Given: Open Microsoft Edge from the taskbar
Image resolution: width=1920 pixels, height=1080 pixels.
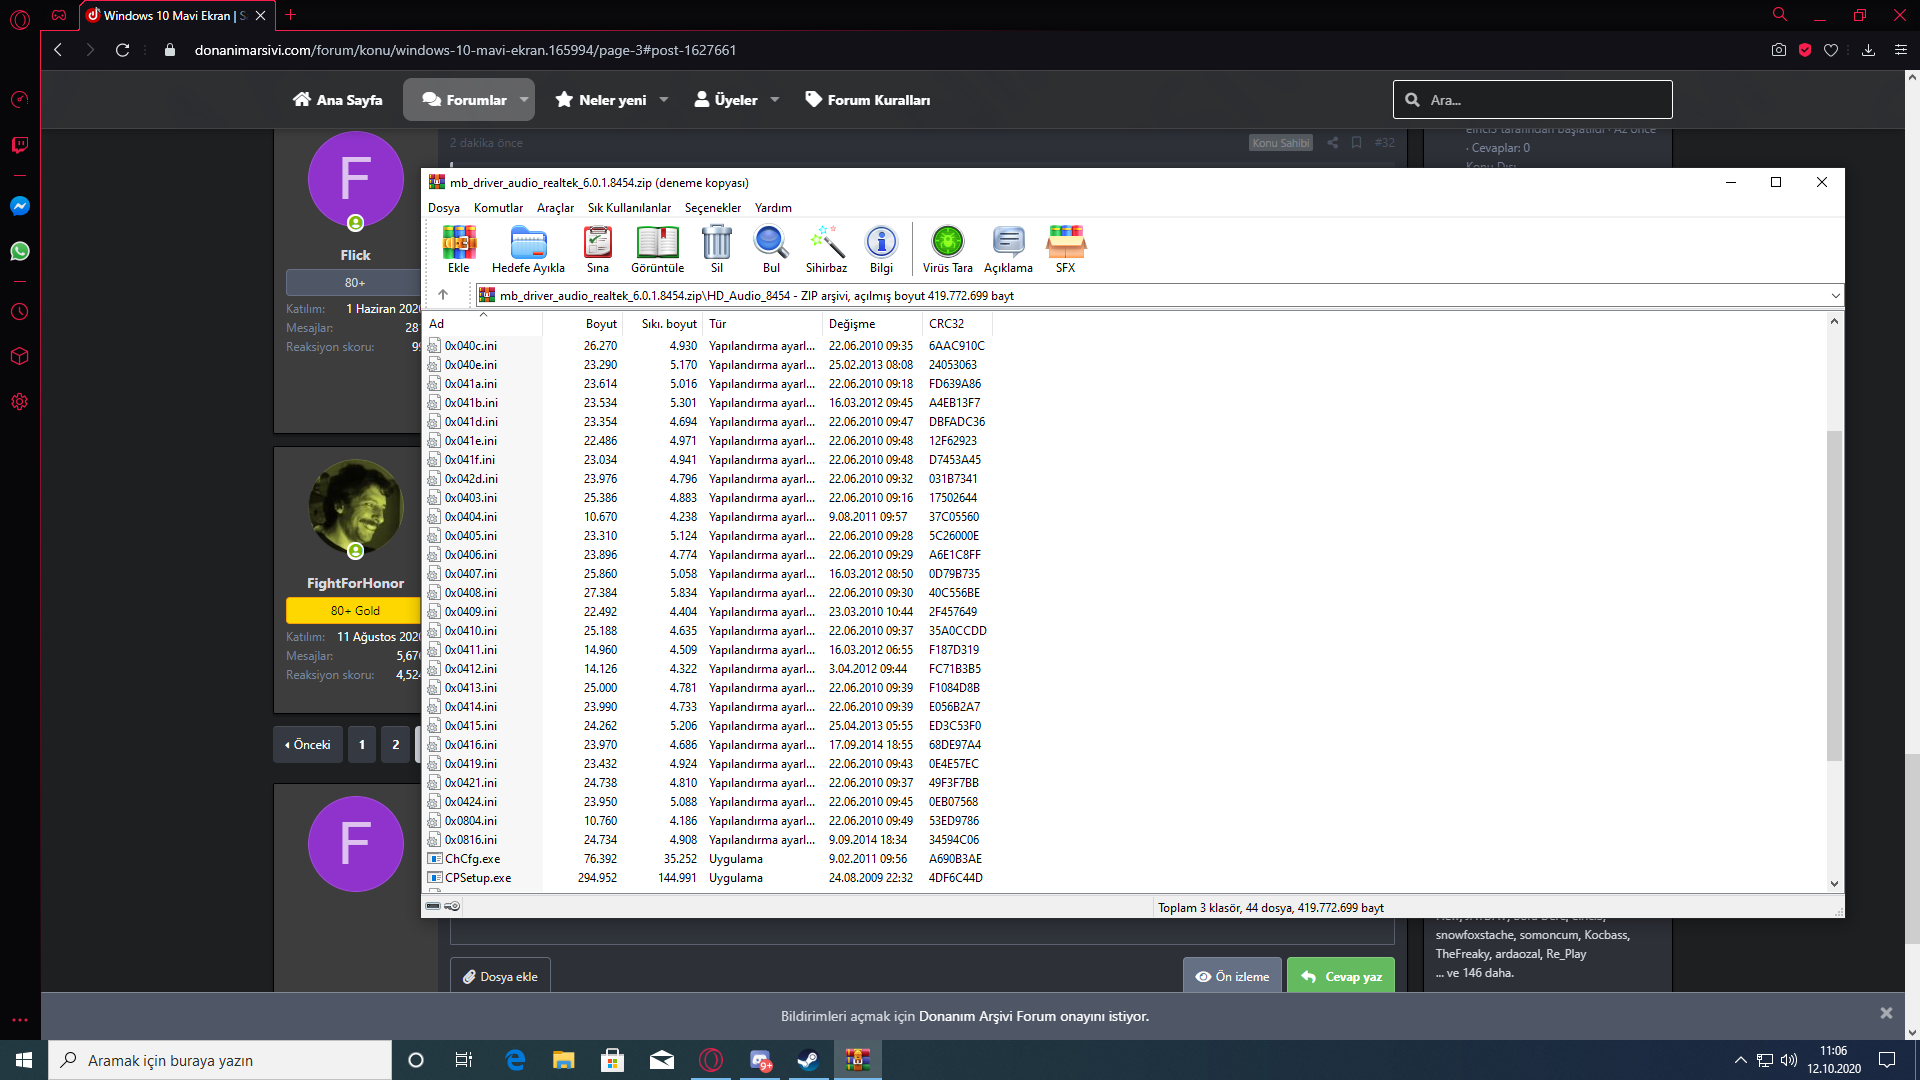Looking at the screenshot, I should [x=515, y=1060].
